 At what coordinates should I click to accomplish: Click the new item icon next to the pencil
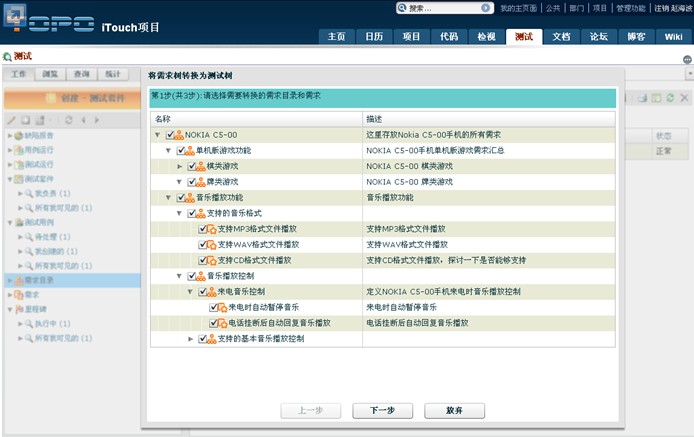(26, 120)
